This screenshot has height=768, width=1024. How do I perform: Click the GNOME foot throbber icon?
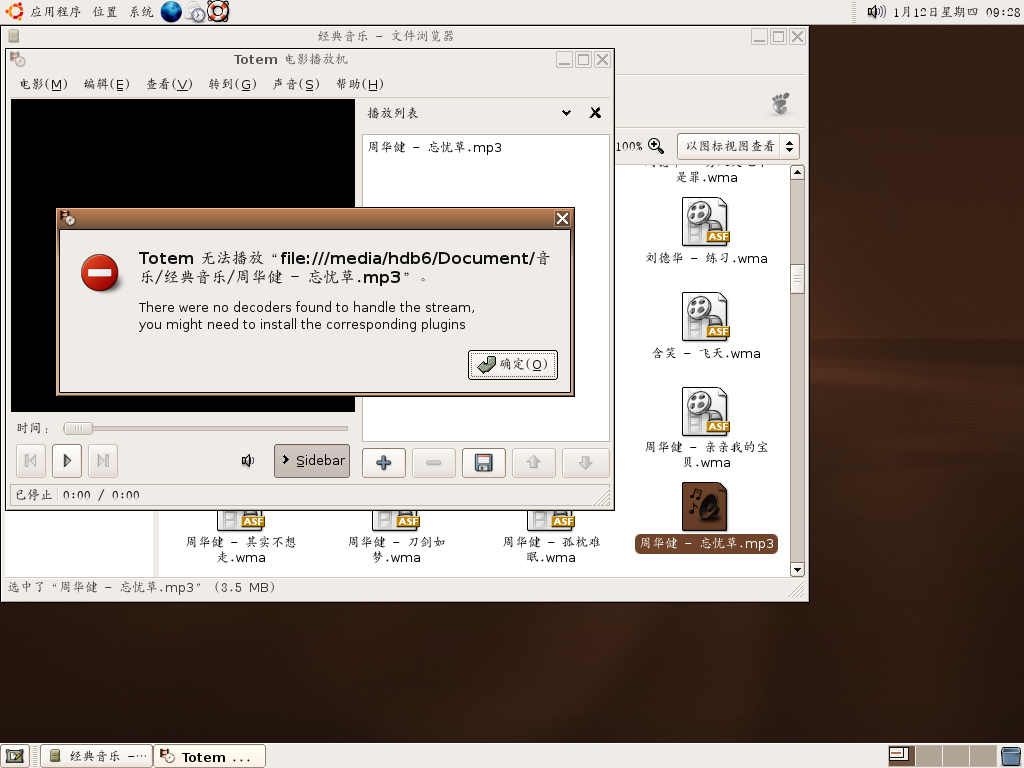coord(780,103)
